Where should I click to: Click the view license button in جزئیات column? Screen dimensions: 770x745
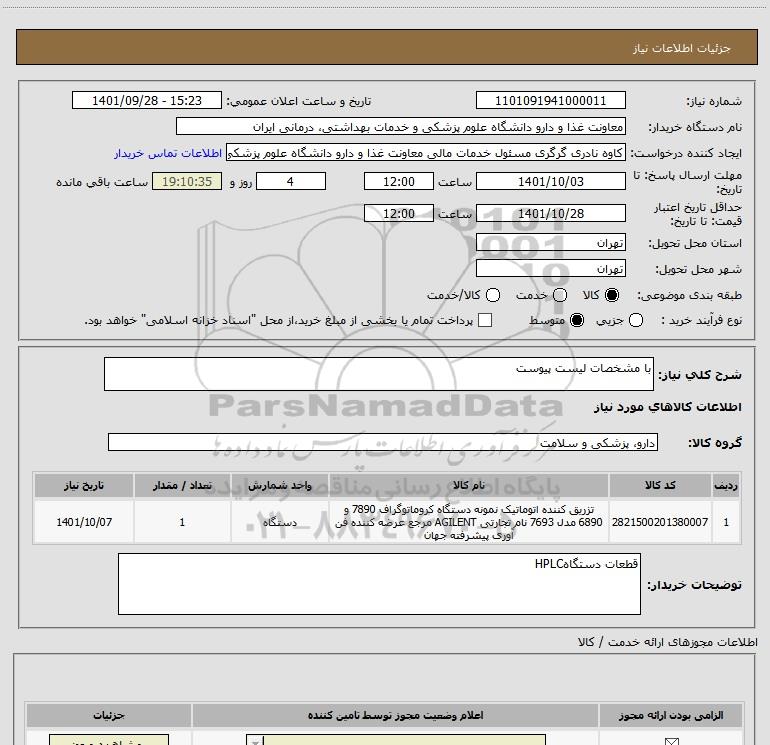click(109, 740)
